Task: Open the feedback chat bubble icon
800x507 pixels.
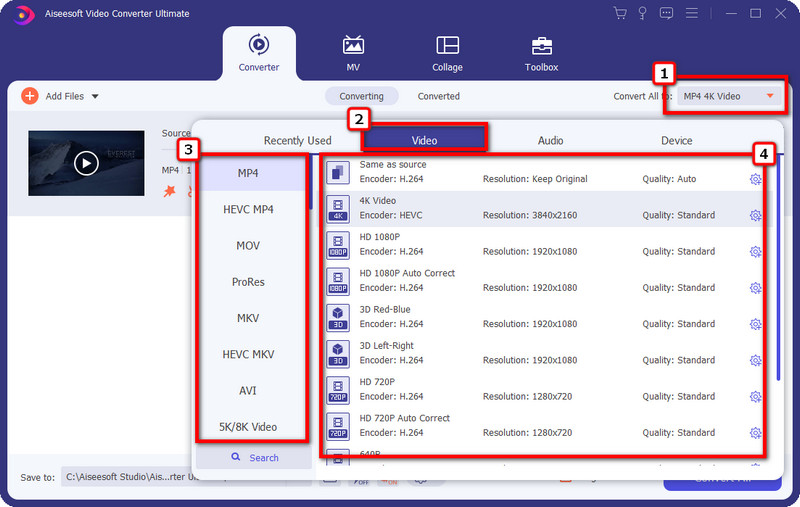Action: point(664,13)
